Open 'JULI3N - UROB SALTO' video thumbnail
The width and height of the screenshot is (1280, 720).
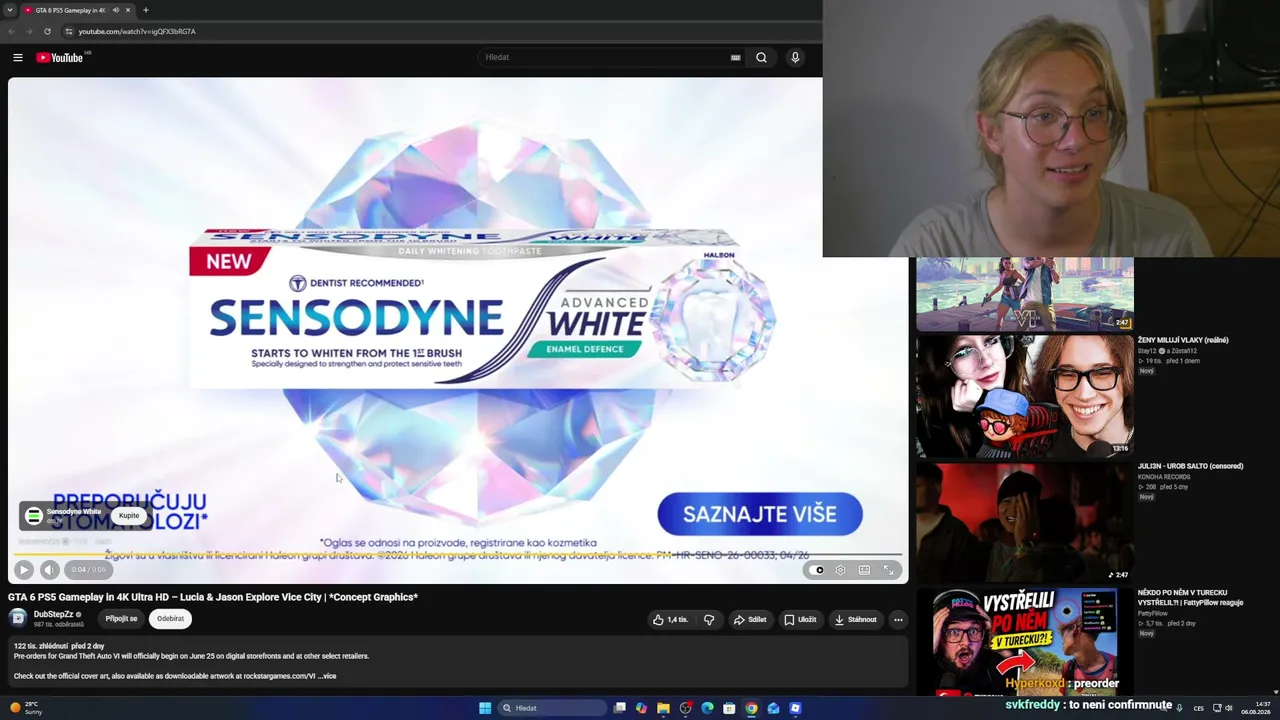1025,522
